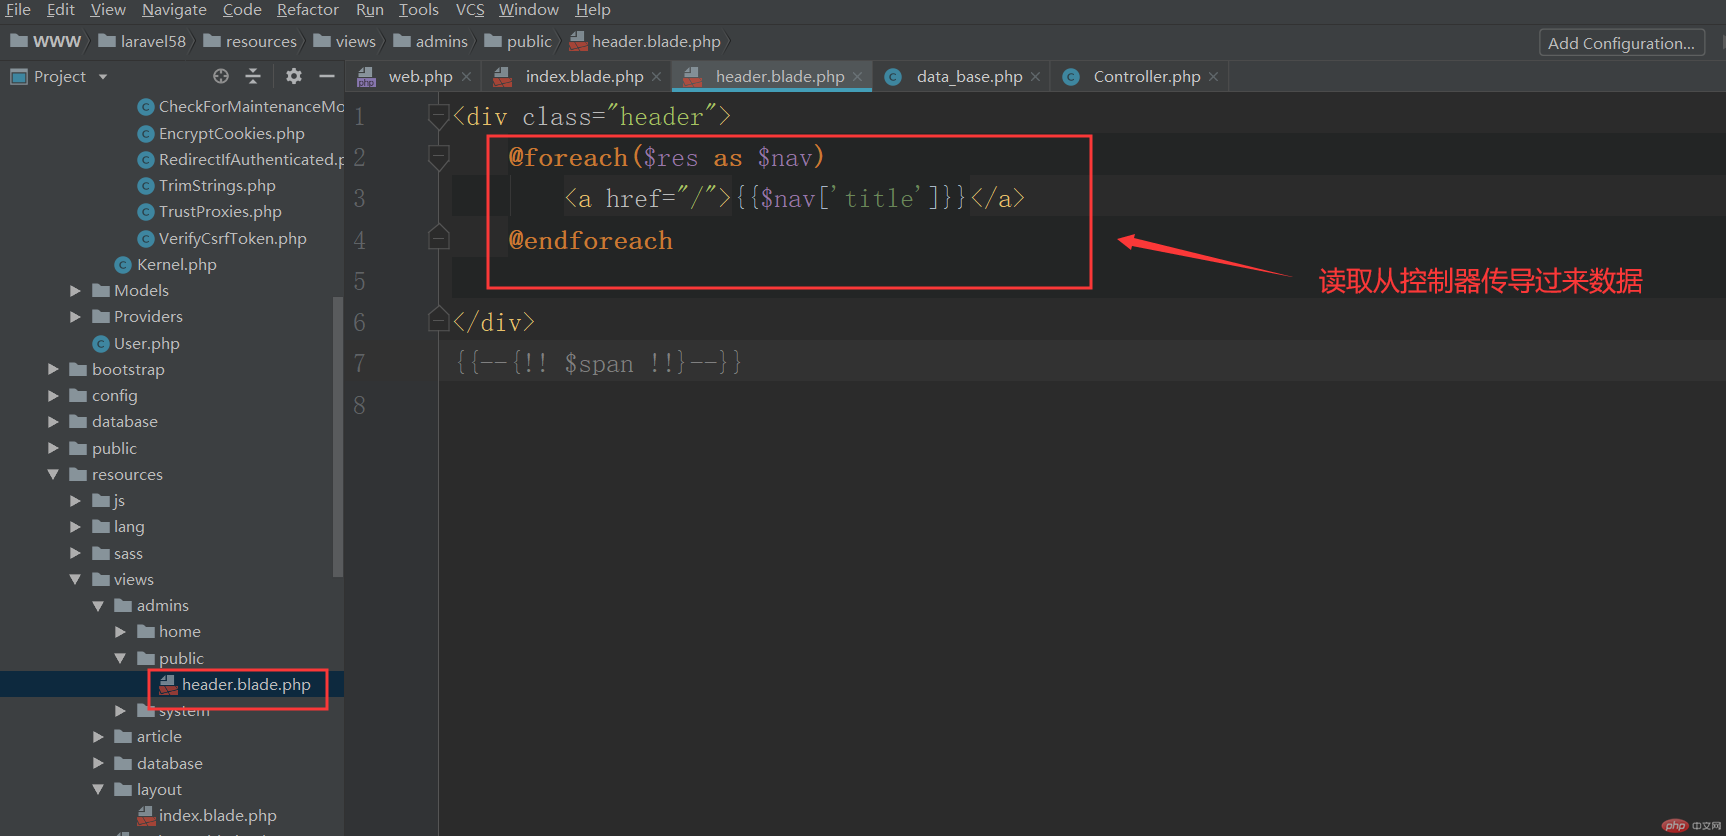Screen dimensions: 1726x836
Task: Expand the bootstrap folder arrow
Action: (x=53, y=370)
